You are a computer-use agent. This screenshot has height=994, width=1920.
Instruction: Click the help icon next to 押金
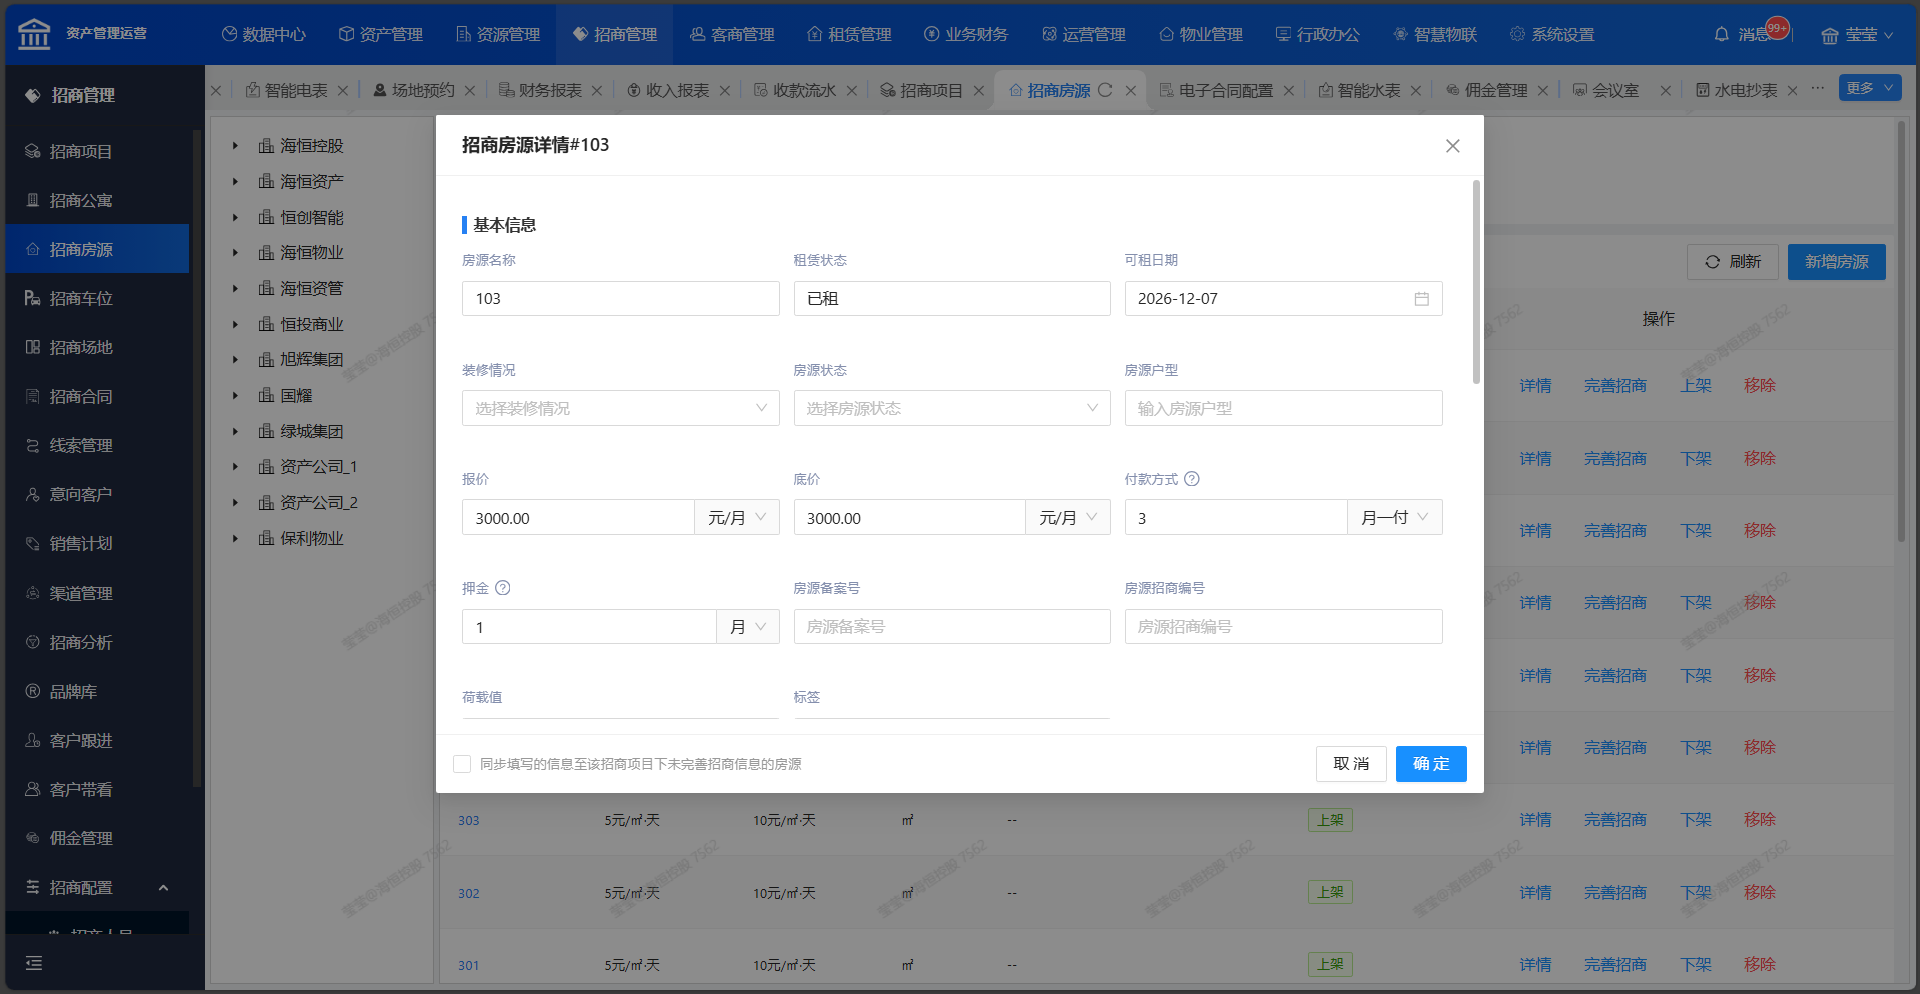(503, 588)
